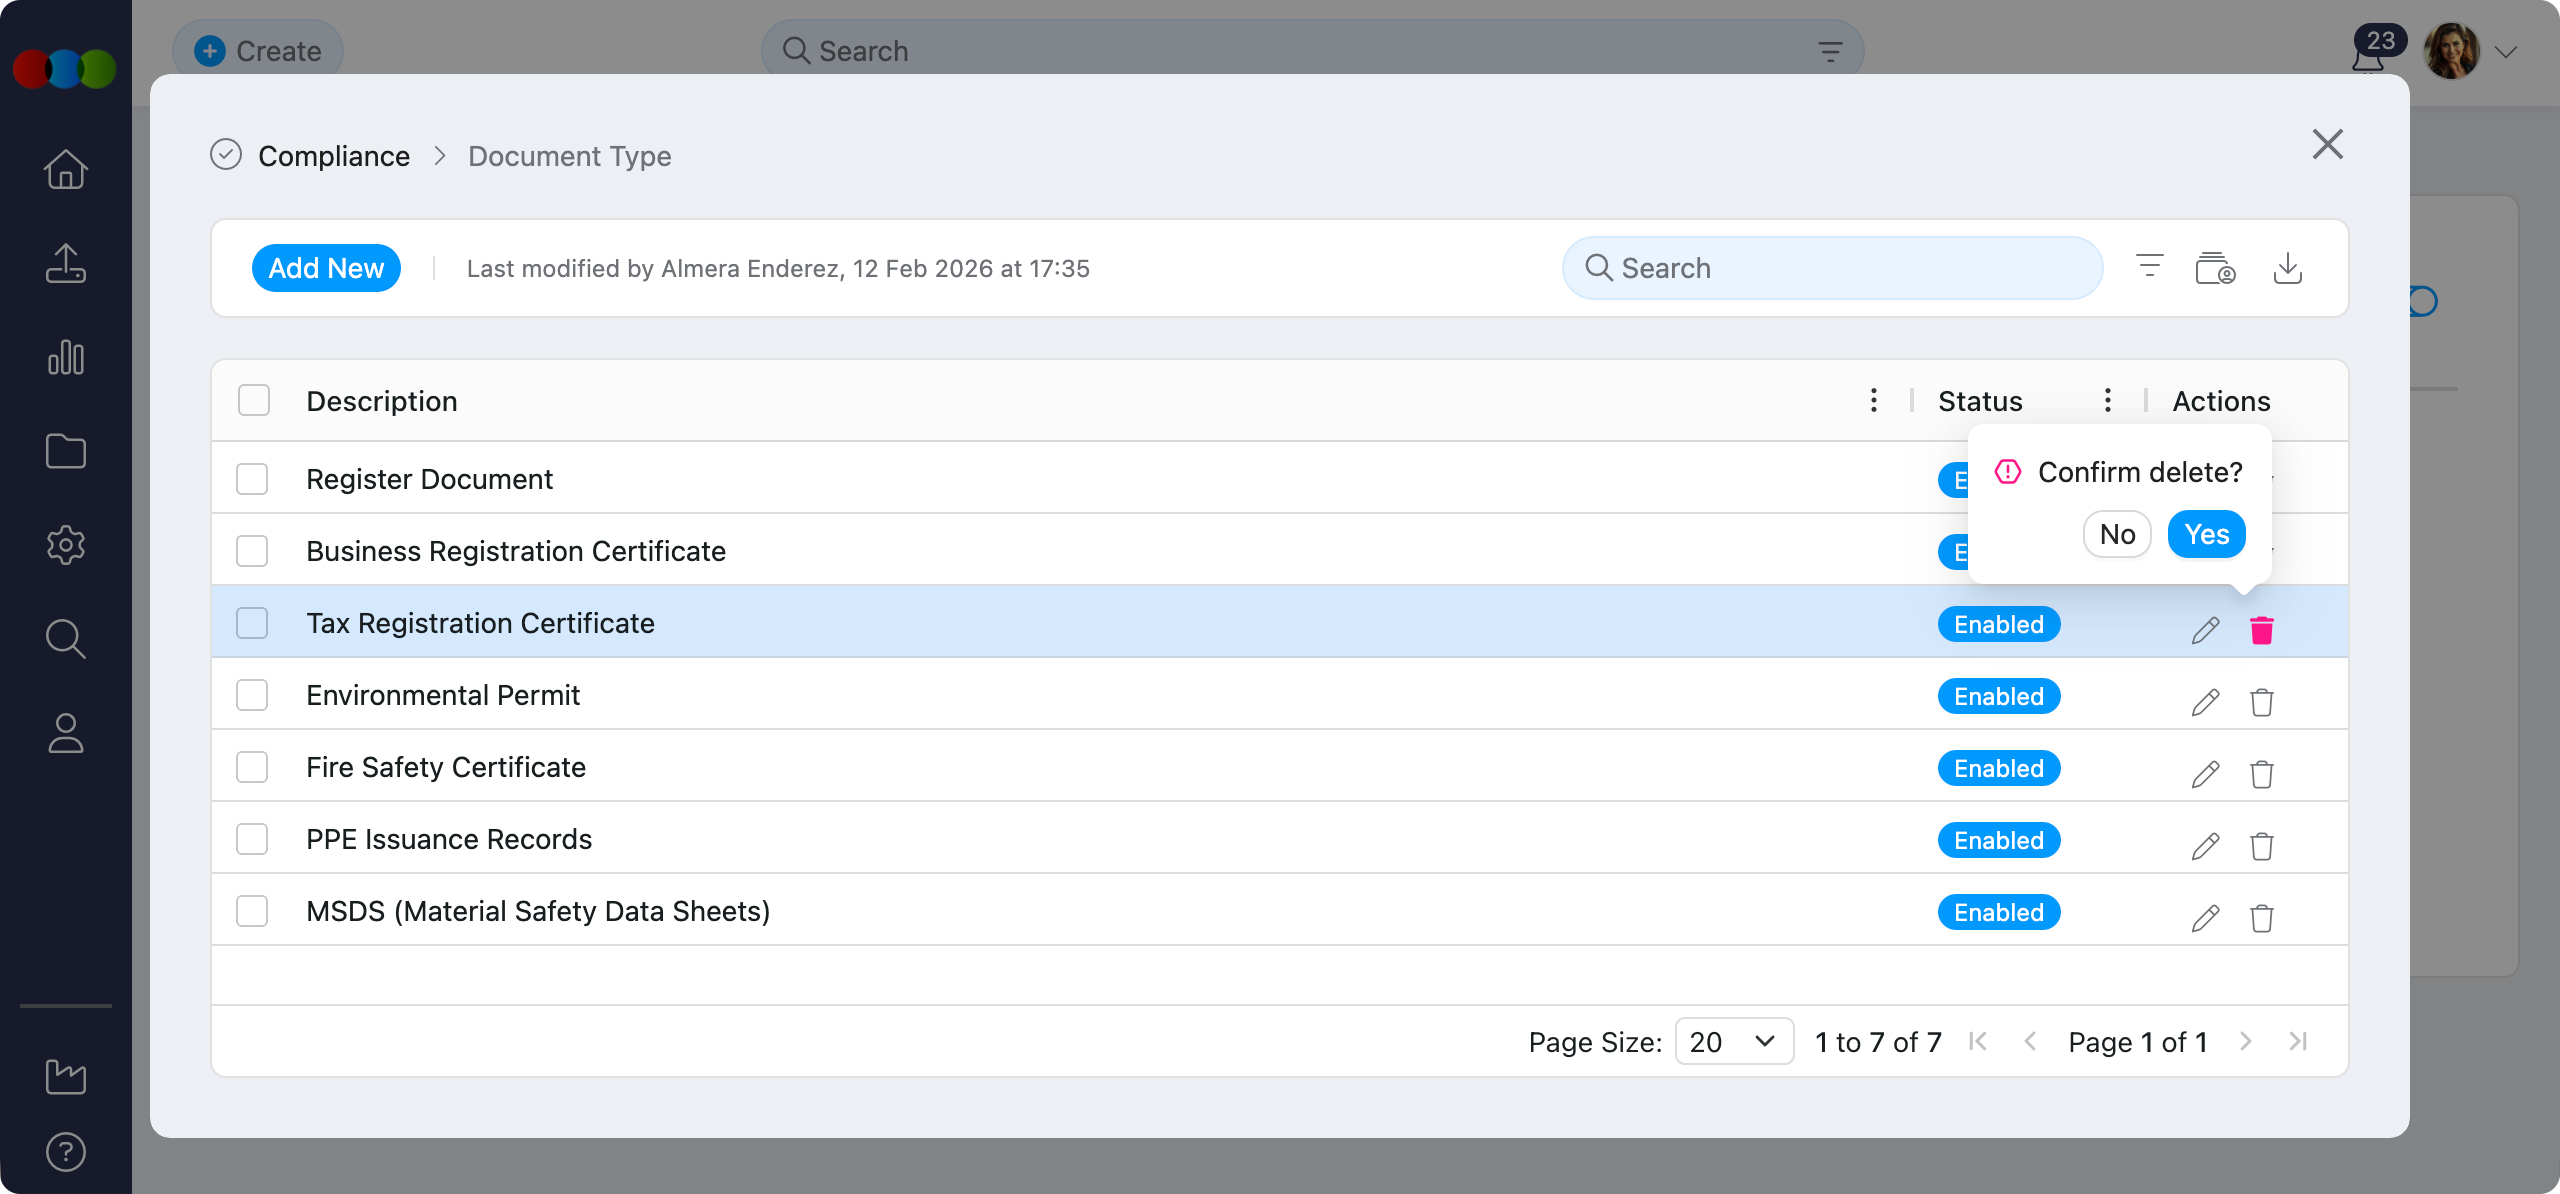
Task: Click the download export icon above the table
Action: [x=2289, y=267]
